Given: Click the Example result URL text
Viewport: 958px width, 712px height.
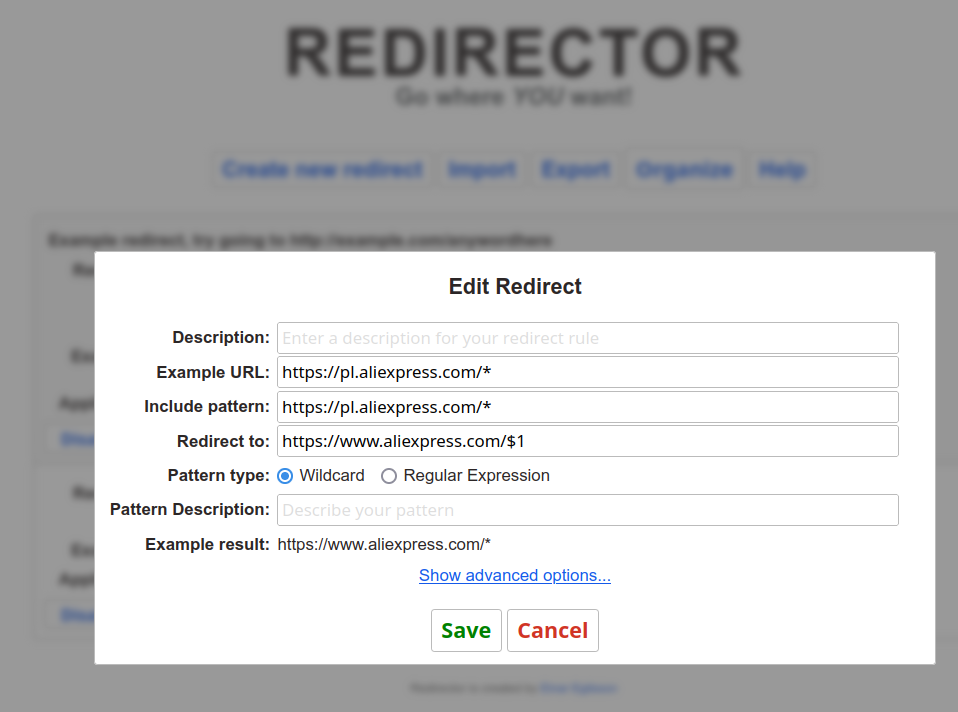Looking at the screenshot, I should tap(384, 545).
